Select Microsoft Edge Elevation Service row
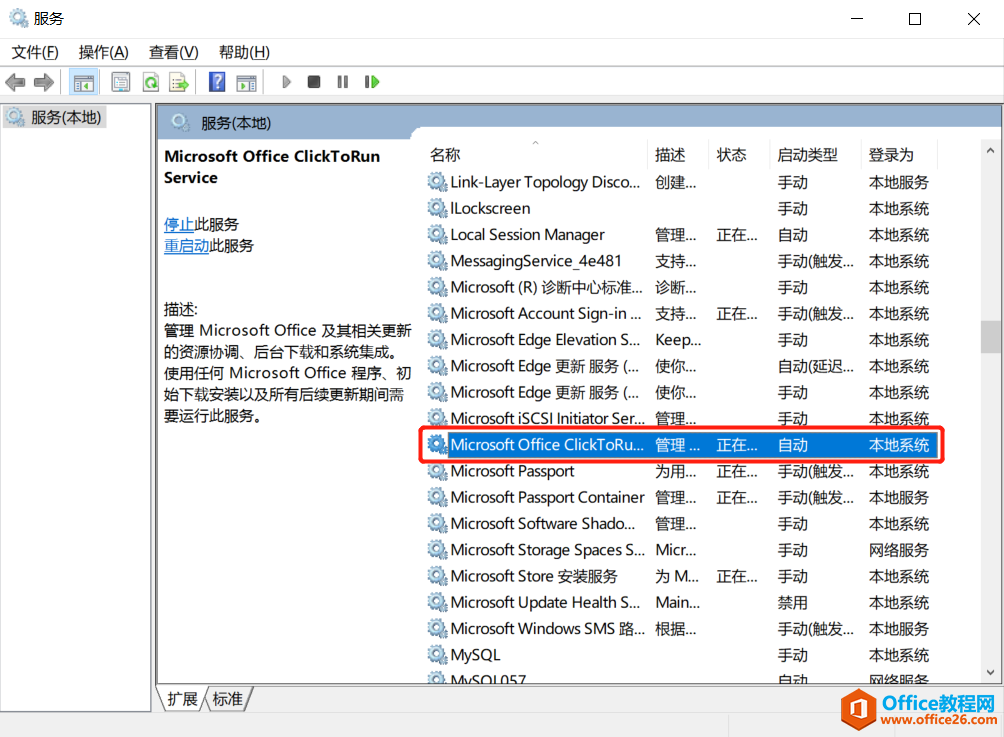The width and height of the screenshot is (1004, 737). 680,340
